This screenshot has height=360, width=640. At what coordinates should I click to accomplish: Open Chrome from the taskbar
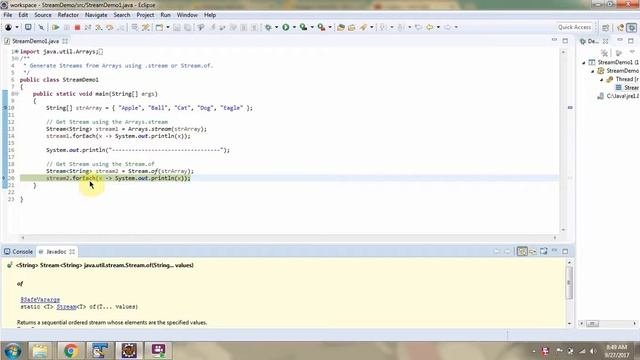(71, 351)
